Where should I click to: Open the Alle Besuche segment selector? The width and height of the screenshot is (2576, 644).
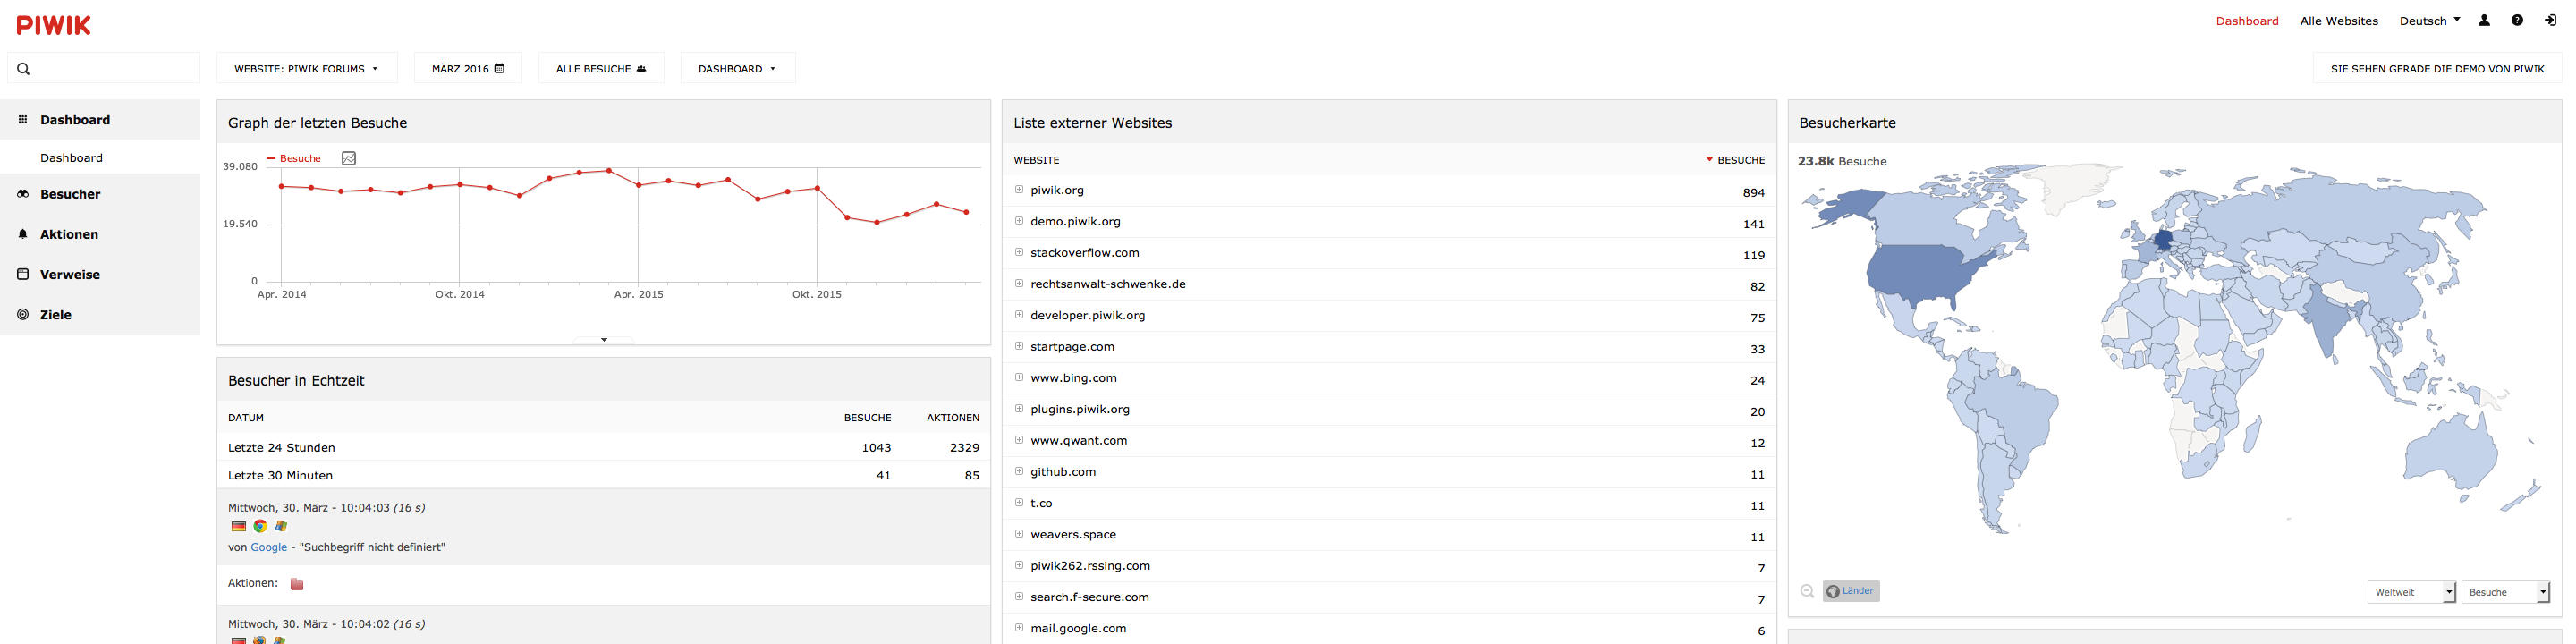coord(601,69)
